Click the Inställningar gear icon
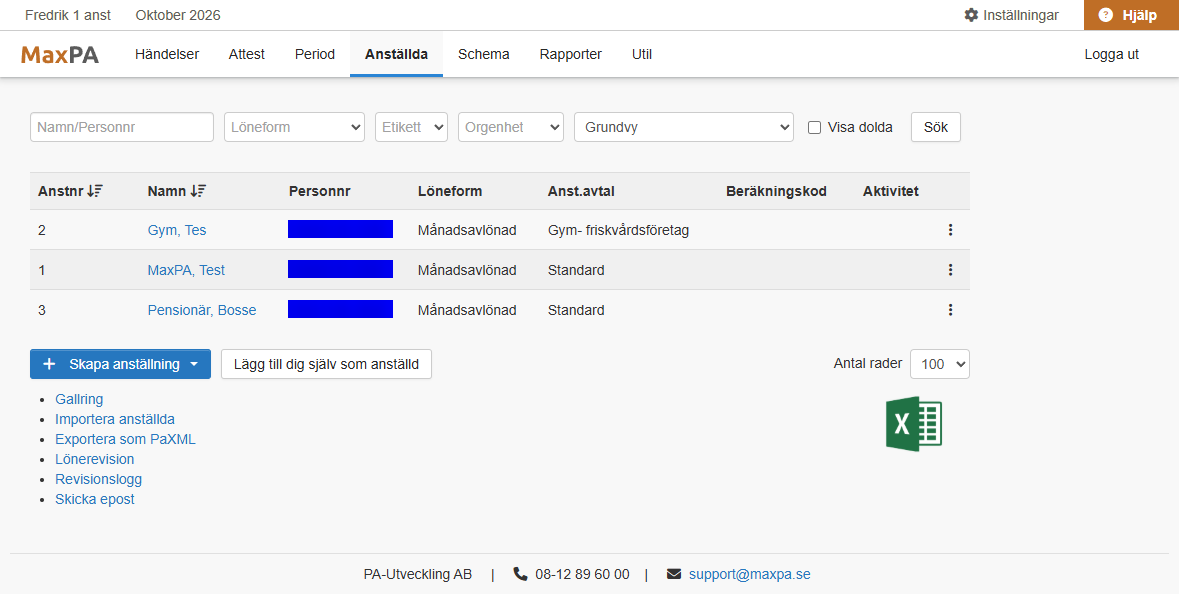Image resolution: width=1179 pixels, height=594 pixels. click(971, 15)
